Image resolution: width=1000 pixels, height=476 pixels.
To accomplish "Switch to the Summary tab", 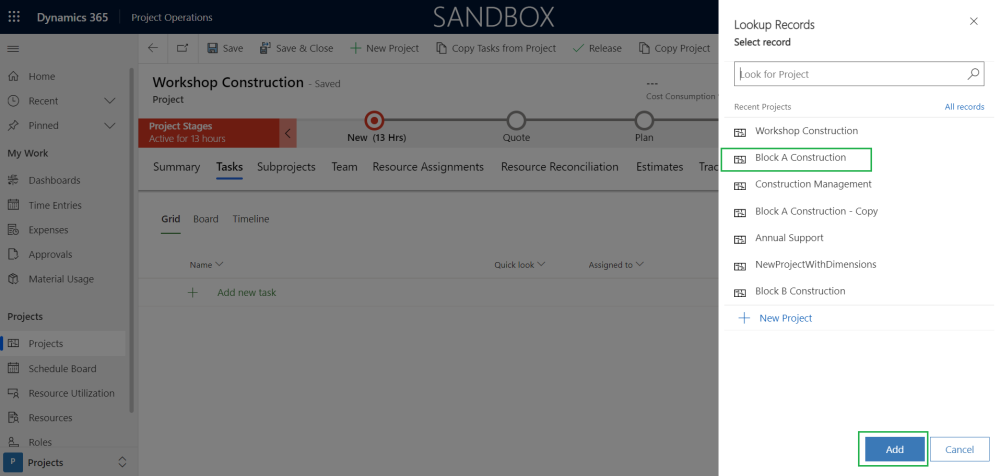I will (x=176, y=167).
